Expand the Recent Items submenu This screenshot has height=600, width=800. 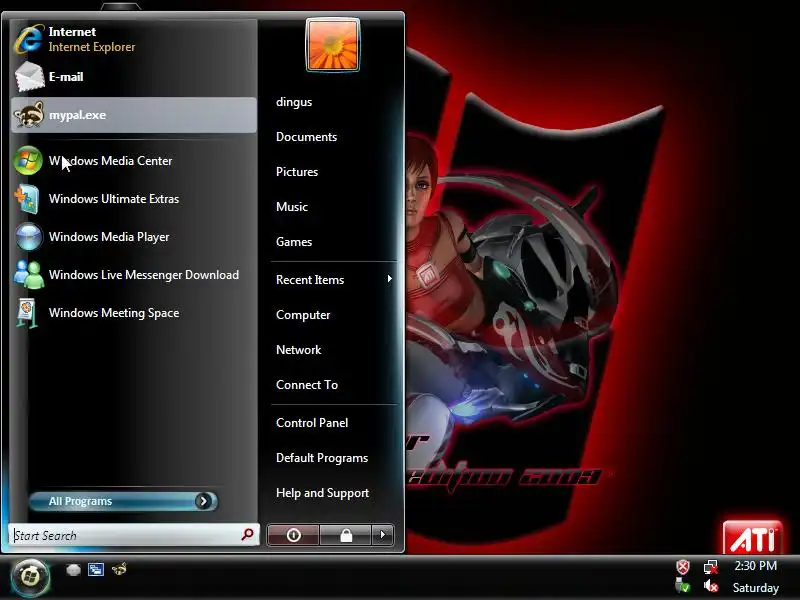[334, 280]
